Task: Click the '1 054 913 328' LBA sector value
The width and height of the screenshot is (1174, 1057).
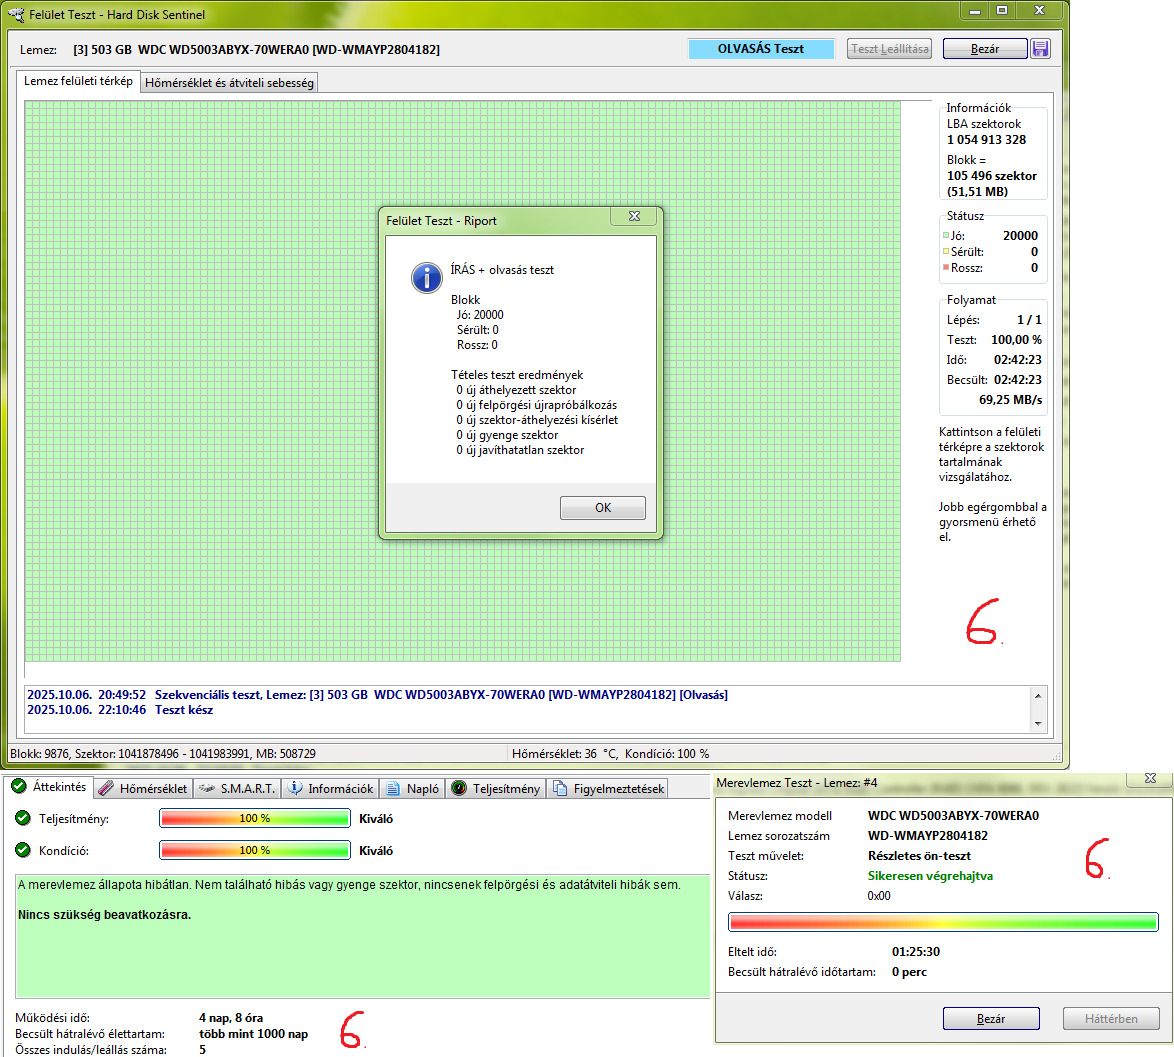Action: point(986,140)
